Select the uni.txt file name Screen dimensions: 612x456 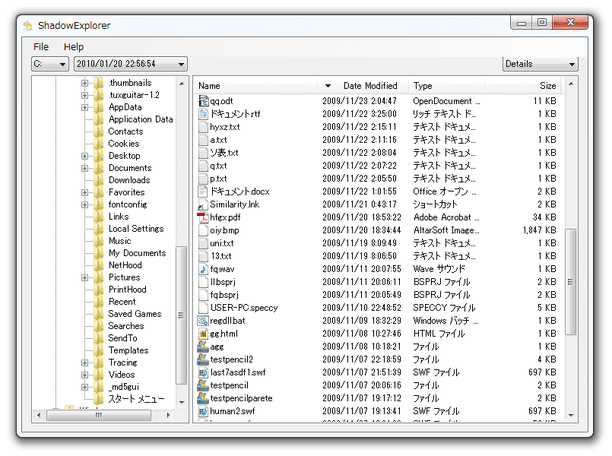point(222,243)
